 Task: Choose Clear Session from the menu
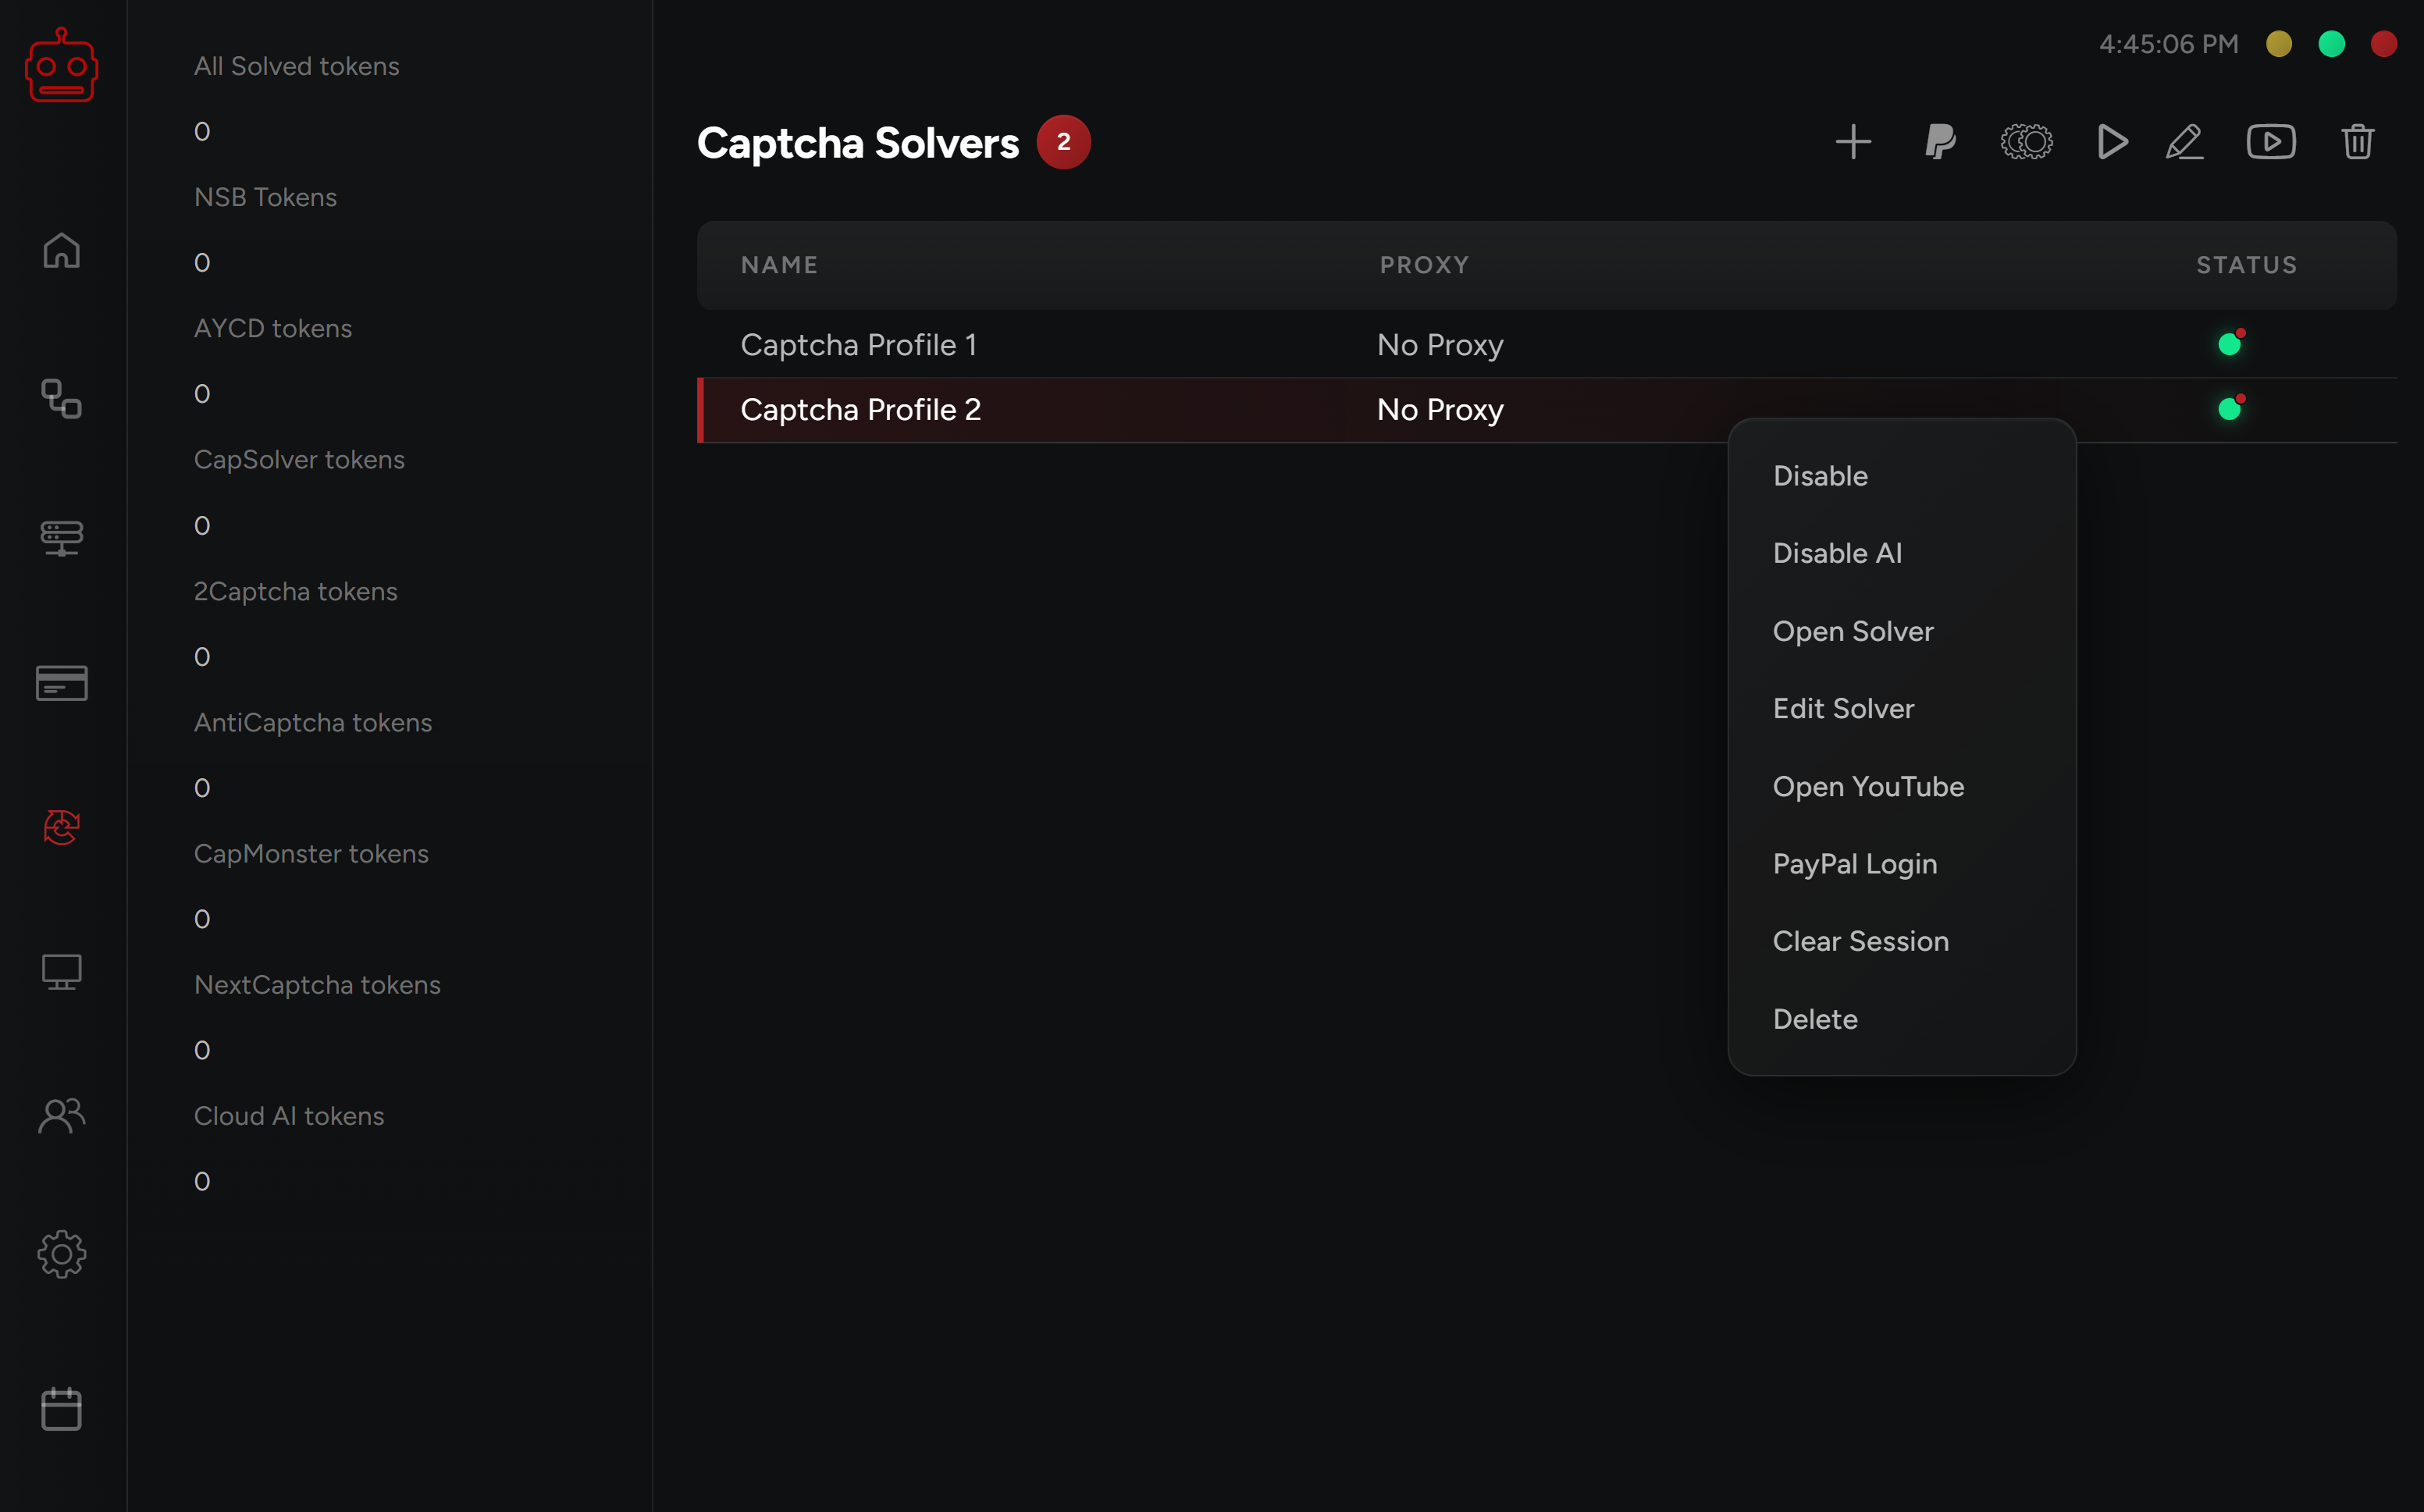point(1860,941)
